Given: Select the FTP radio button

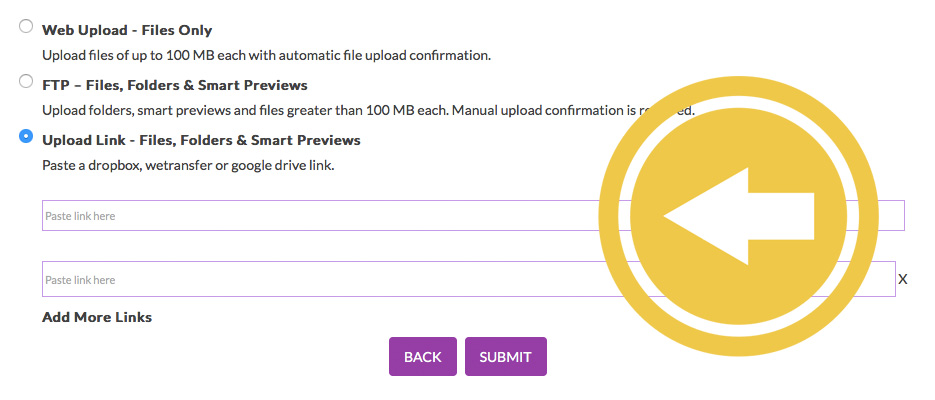Looking at the screenshot, I should point(26,81).
